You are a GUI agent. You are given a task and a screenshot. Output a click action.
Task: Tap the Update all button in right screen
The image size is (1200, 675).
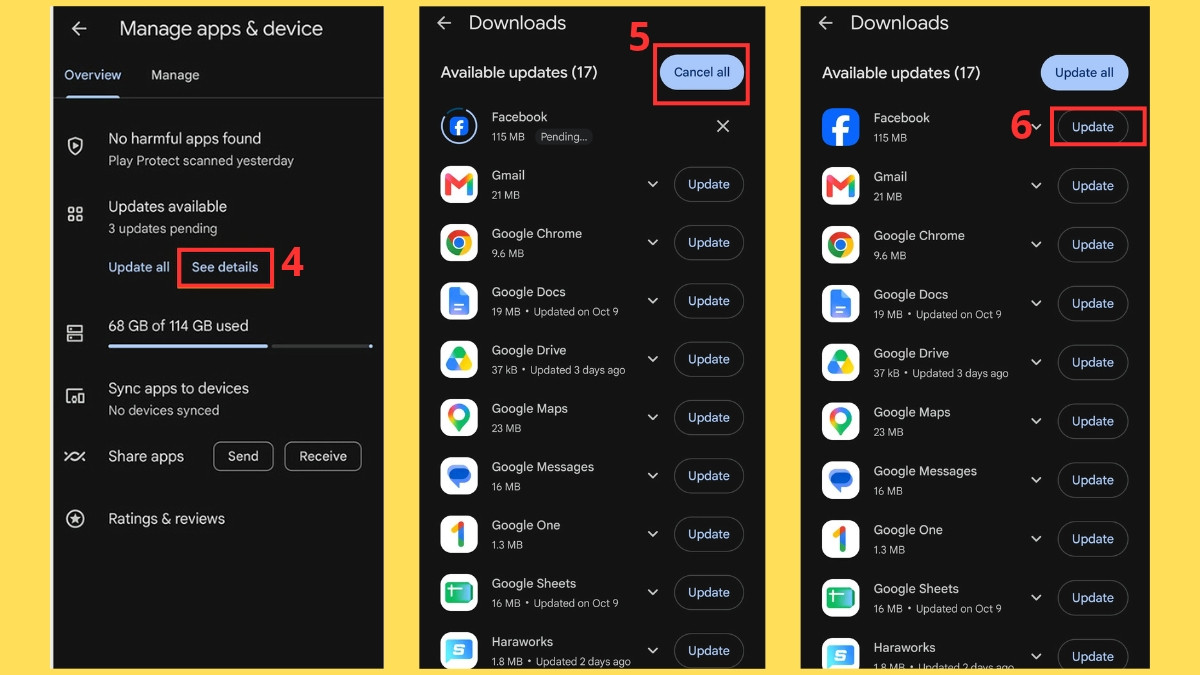tap(1084, 73)
